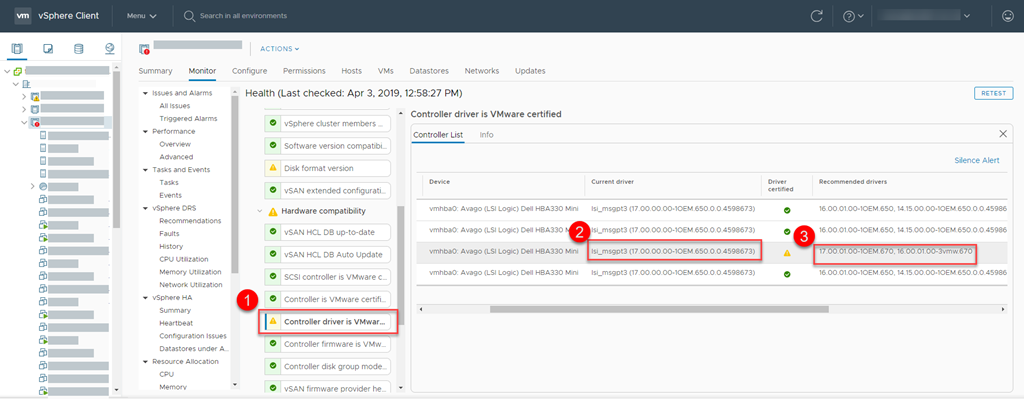Switch to the Summary tab
Viewport: 1024px width, 399px height.
155,71
